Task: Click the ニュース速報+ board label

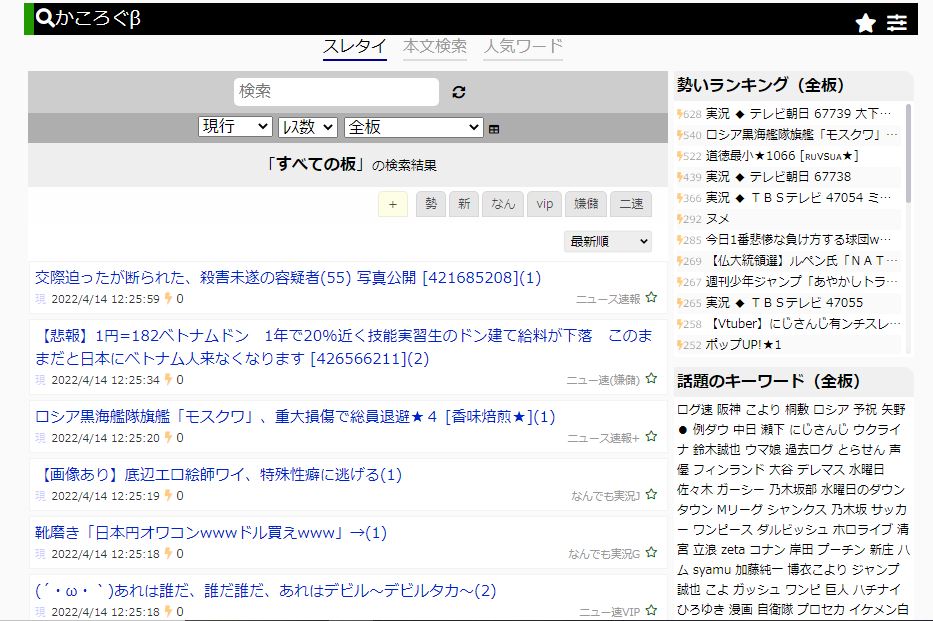Action: tap(603, 438)
